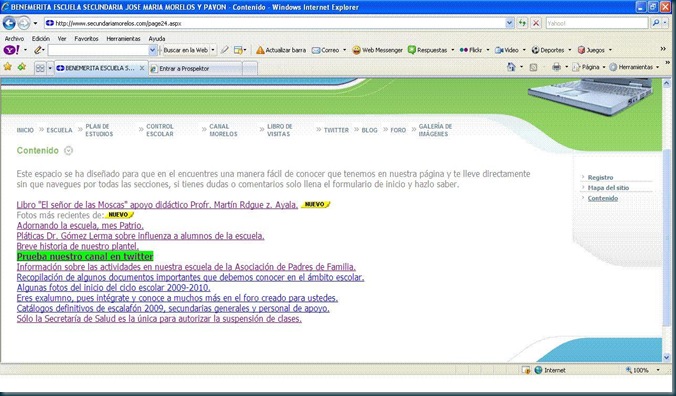Refresh the page with the green arrows icon
The image size is (676, 396).
point(523,23)
